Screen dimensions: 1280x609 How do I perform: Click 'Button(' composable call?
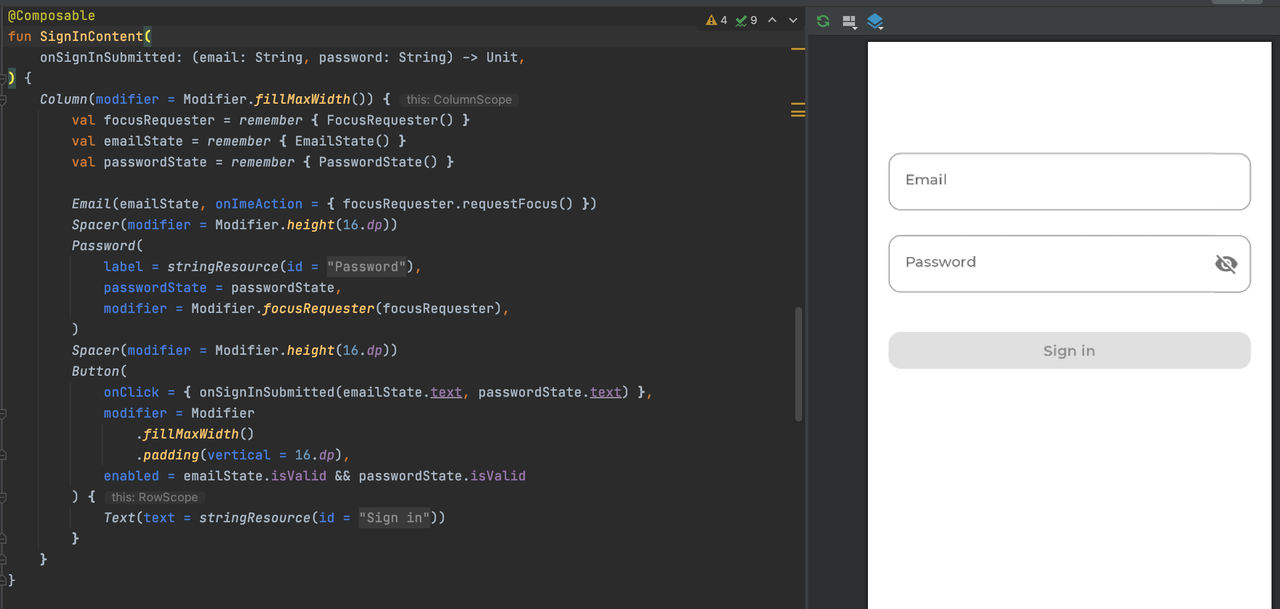point(99,371)
